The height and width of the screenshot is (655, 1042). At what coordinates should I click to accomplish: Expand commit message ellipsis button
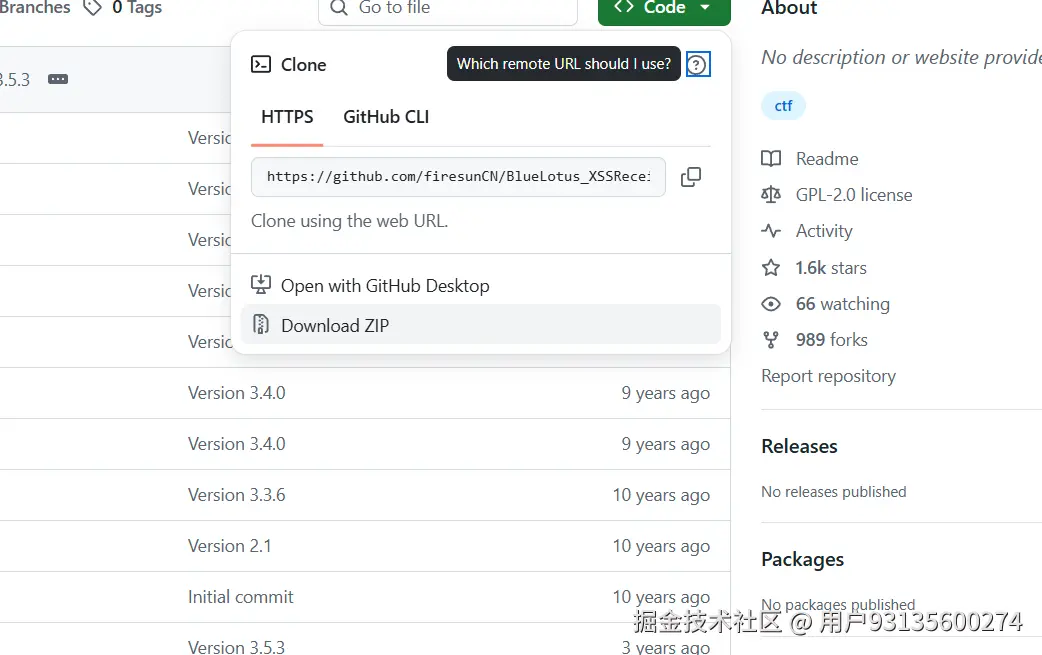[58, 79]
